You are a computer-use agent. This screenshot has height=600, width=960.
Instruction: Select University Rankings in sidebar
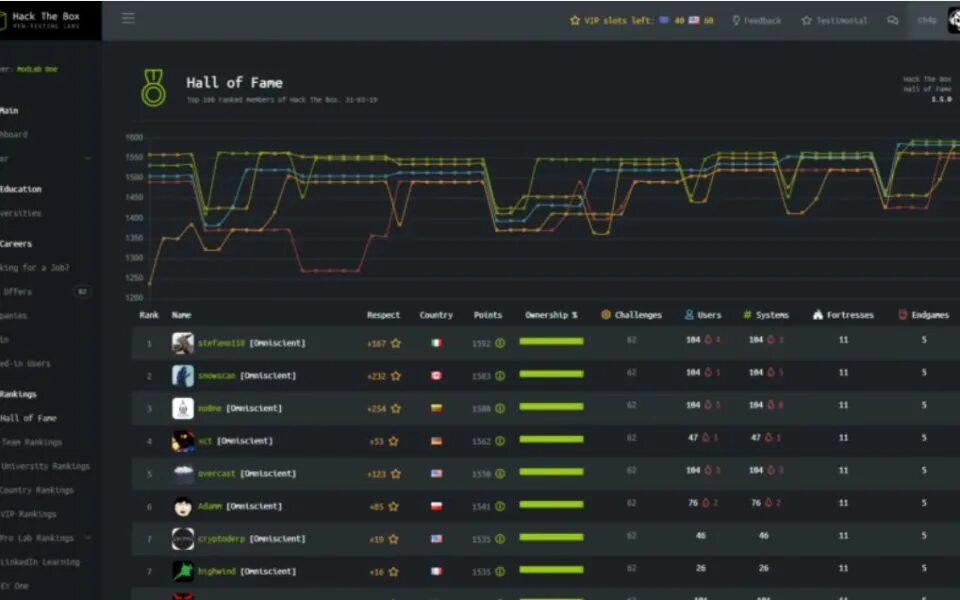tap(45, 466)
